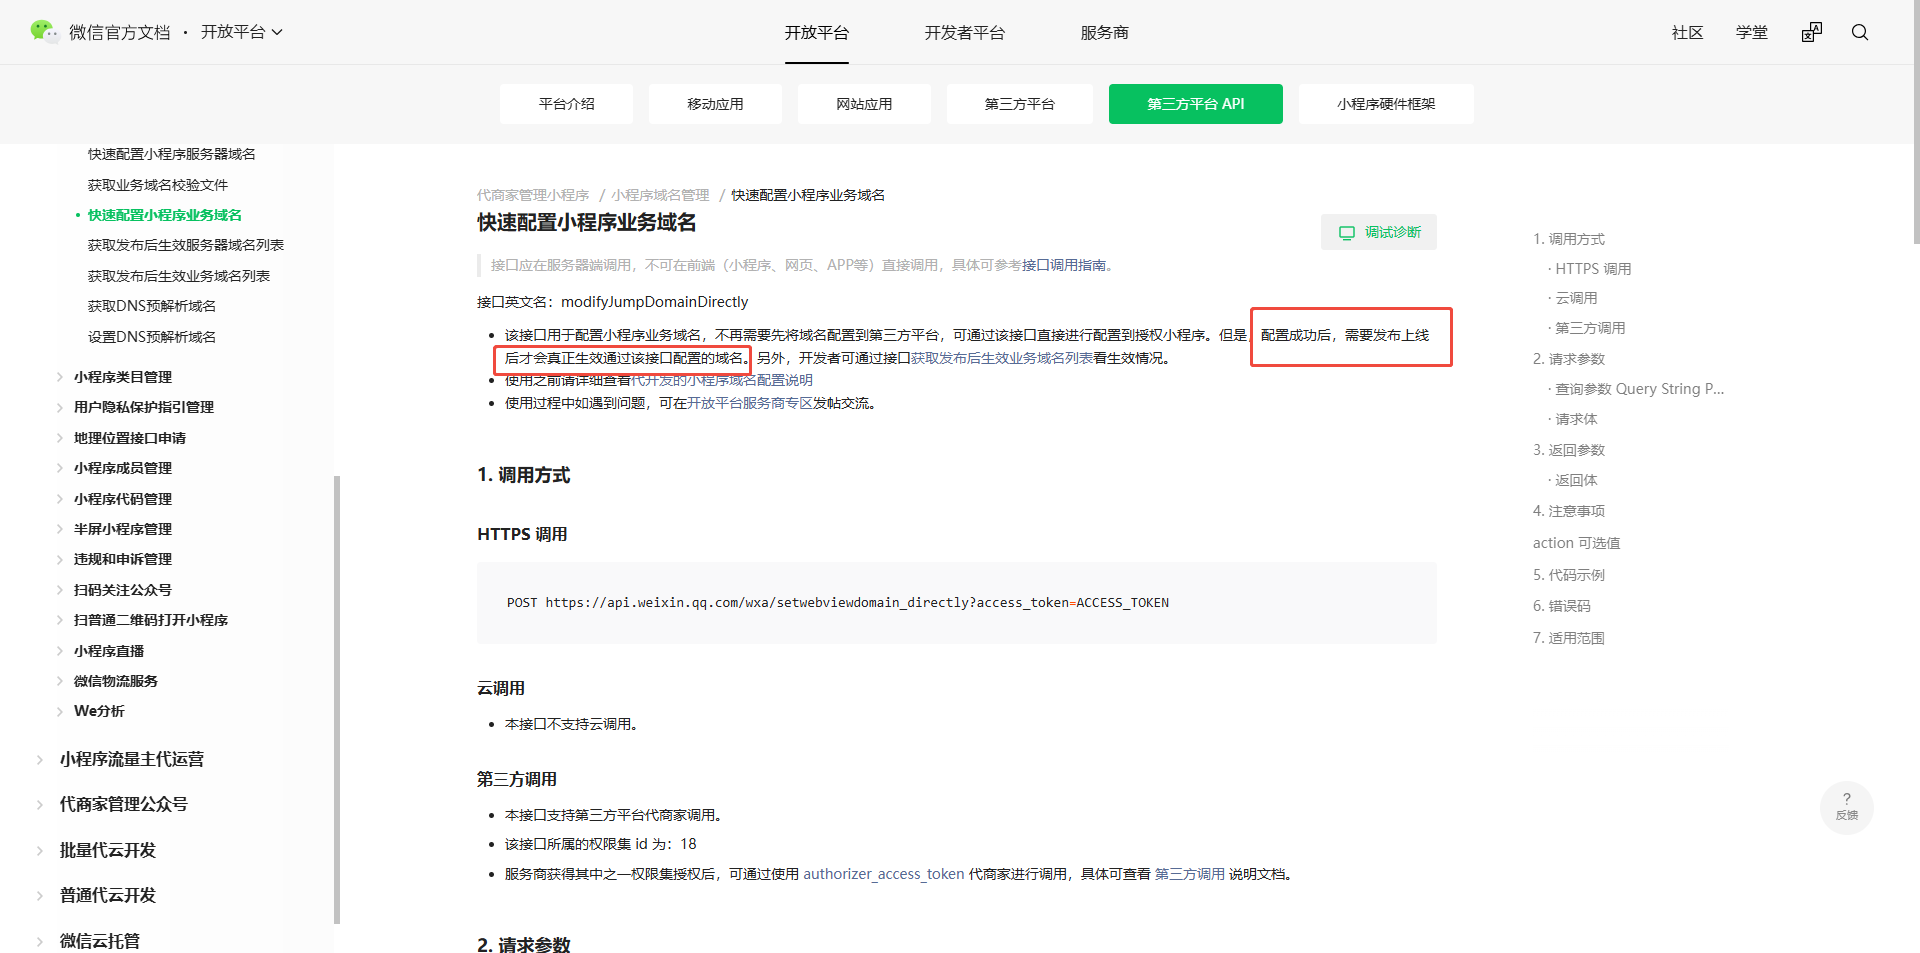Jump to 6. 错误码 in outline
1920x953 pixels.
[x=1562, y=606]
